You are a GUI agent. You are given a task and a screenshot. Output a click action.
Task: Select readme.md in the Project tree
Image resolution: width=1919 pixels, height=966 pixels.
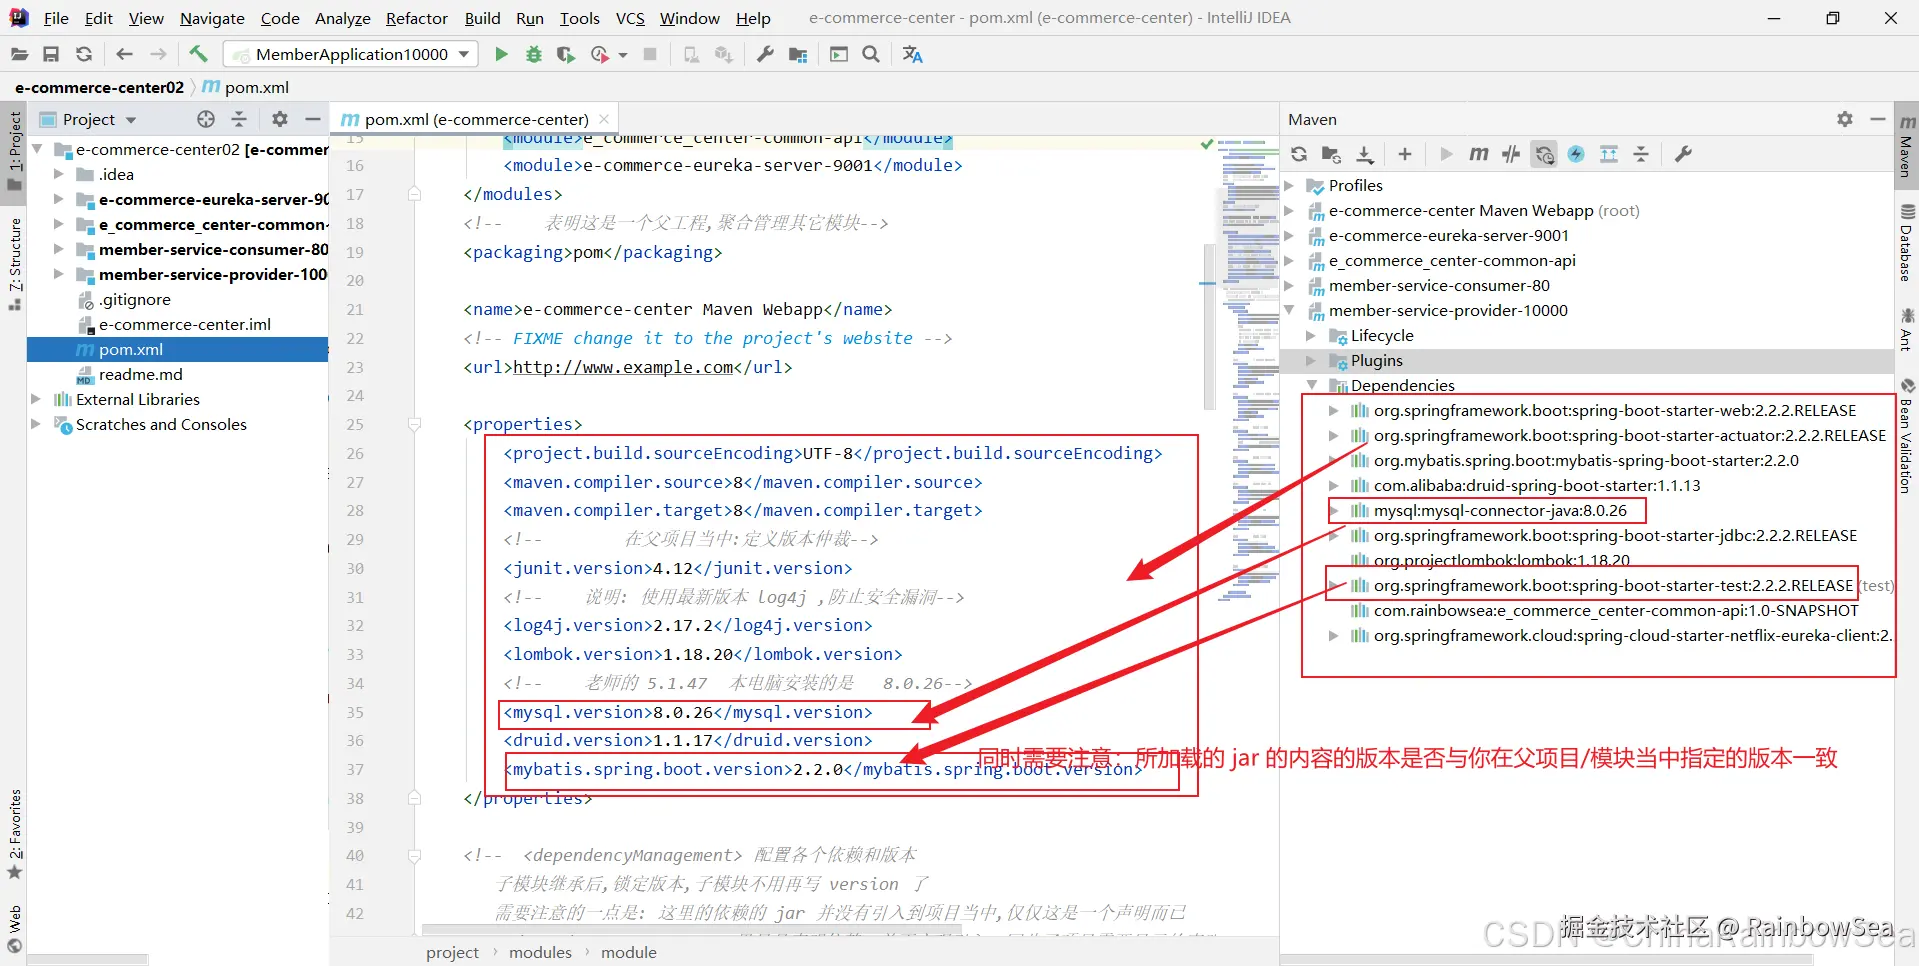(140, 374)
